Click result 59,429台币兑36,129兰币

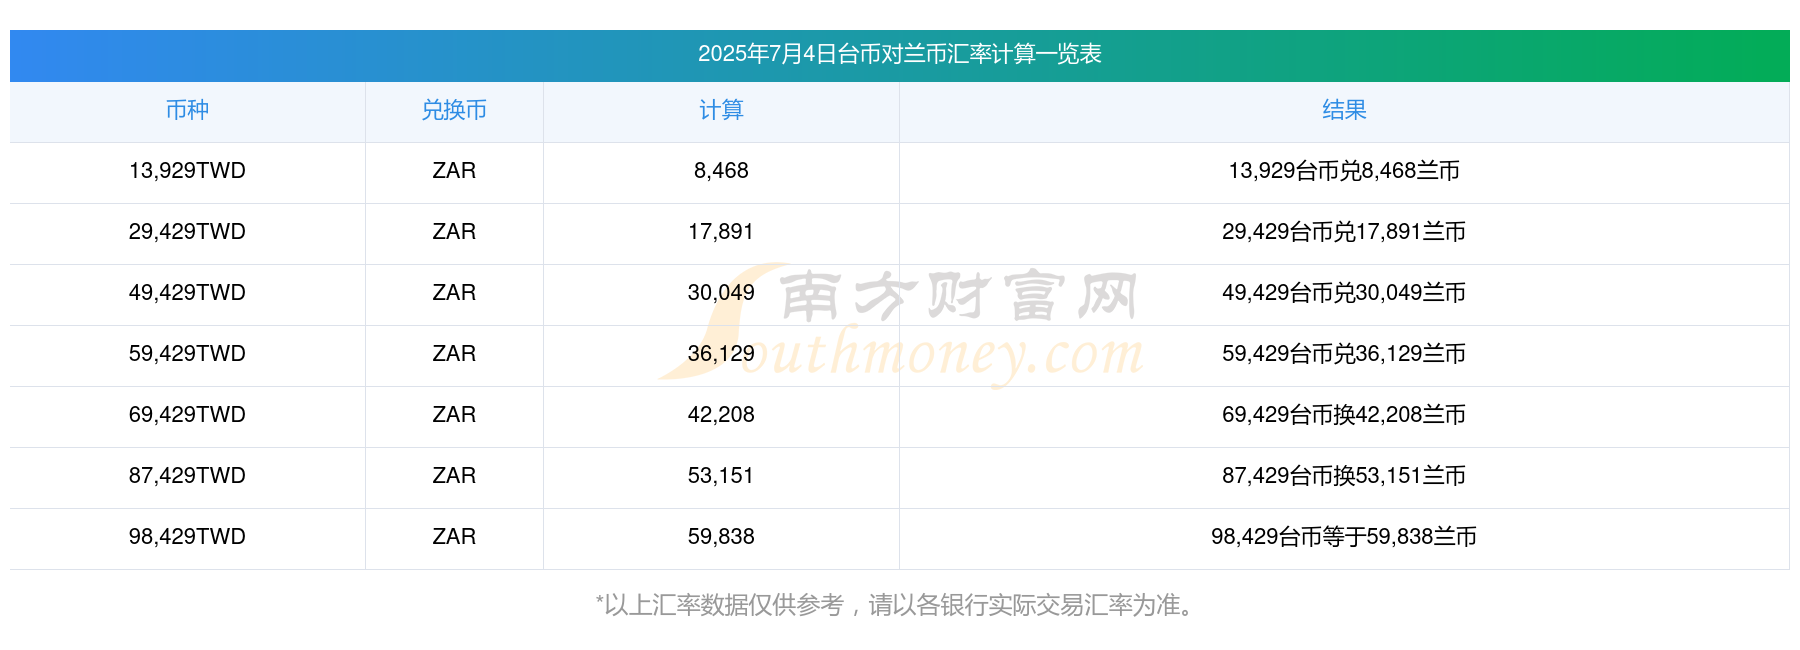pyautogui.click(x=1344, y=354)
